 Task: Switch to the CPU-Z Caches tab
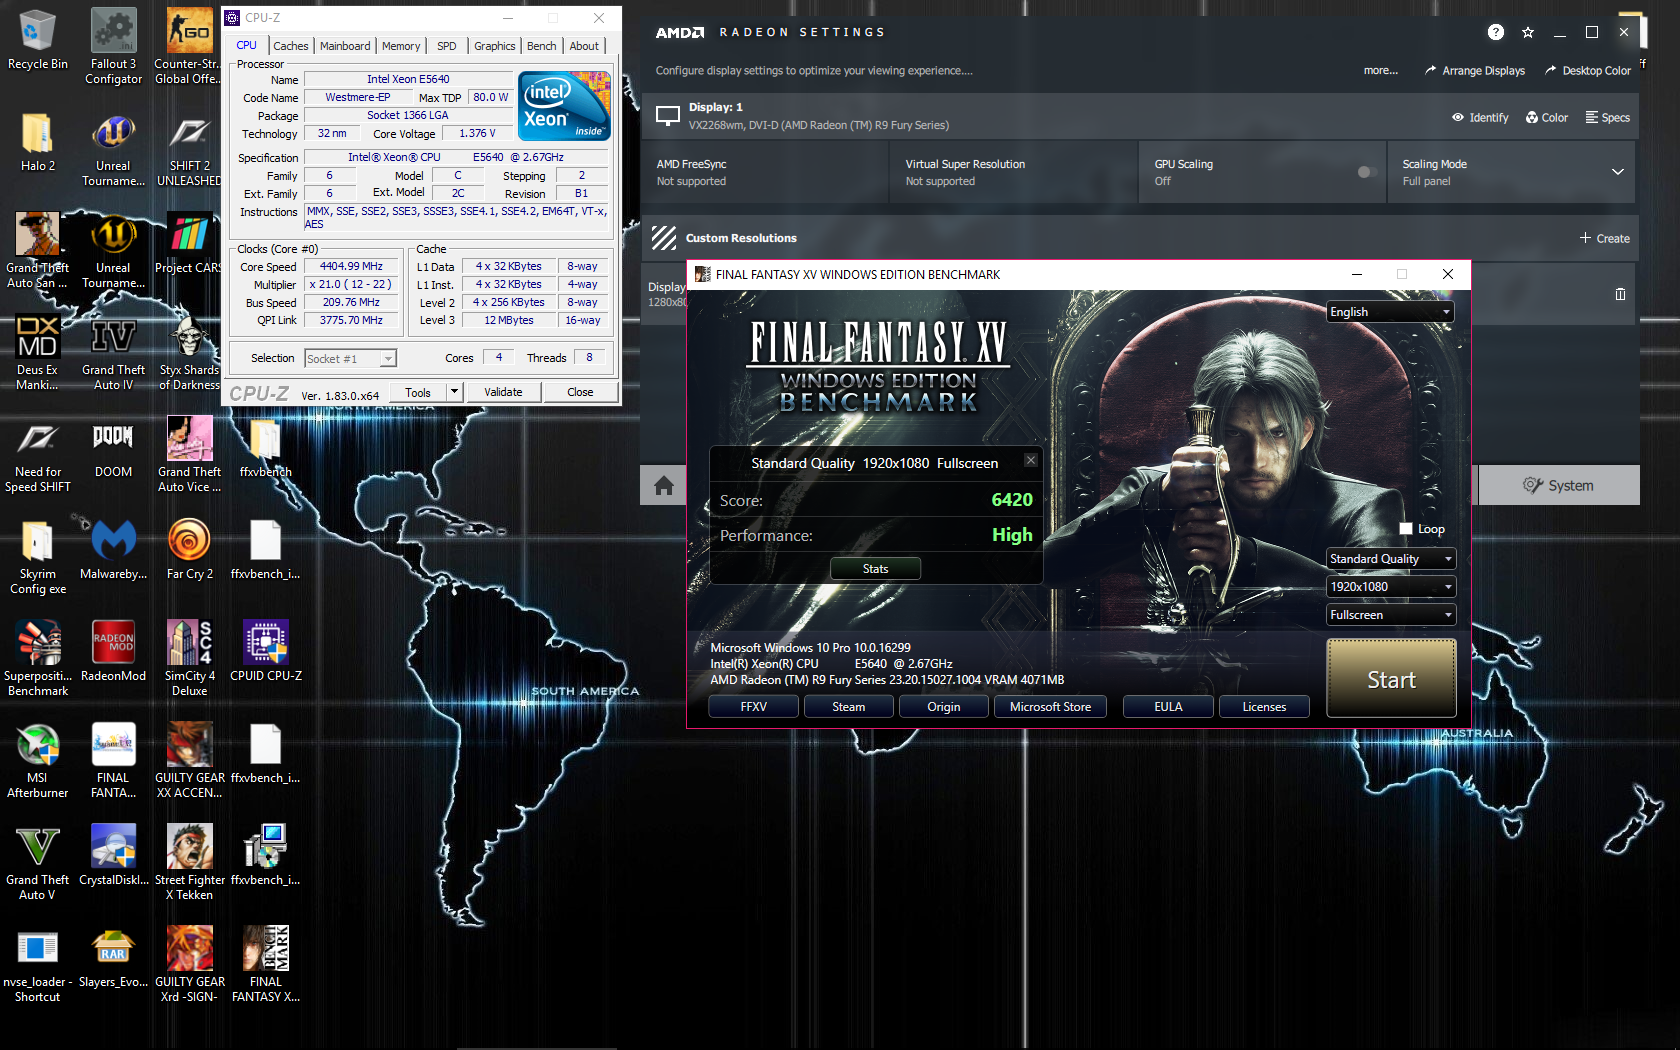coord(290,46)
